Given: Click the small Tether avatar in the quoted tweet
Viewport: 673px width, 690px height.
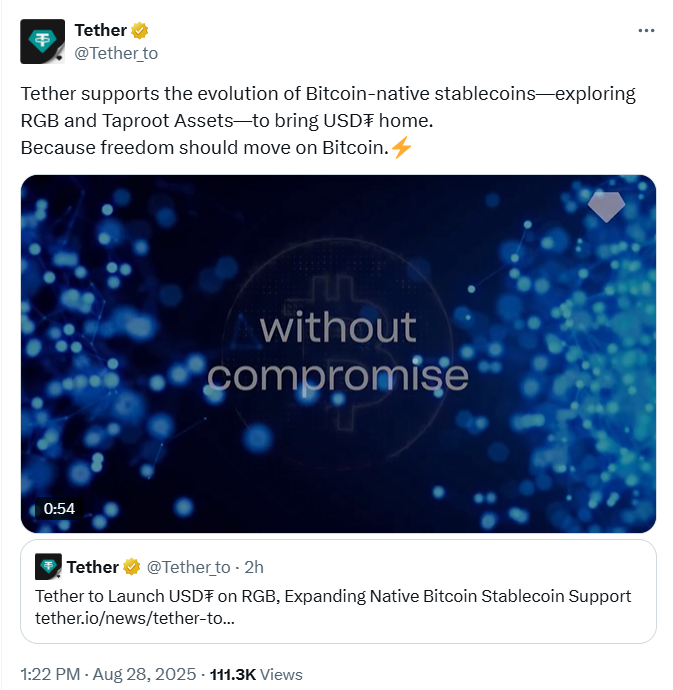Looking at the screenshot, I should 48,567.
